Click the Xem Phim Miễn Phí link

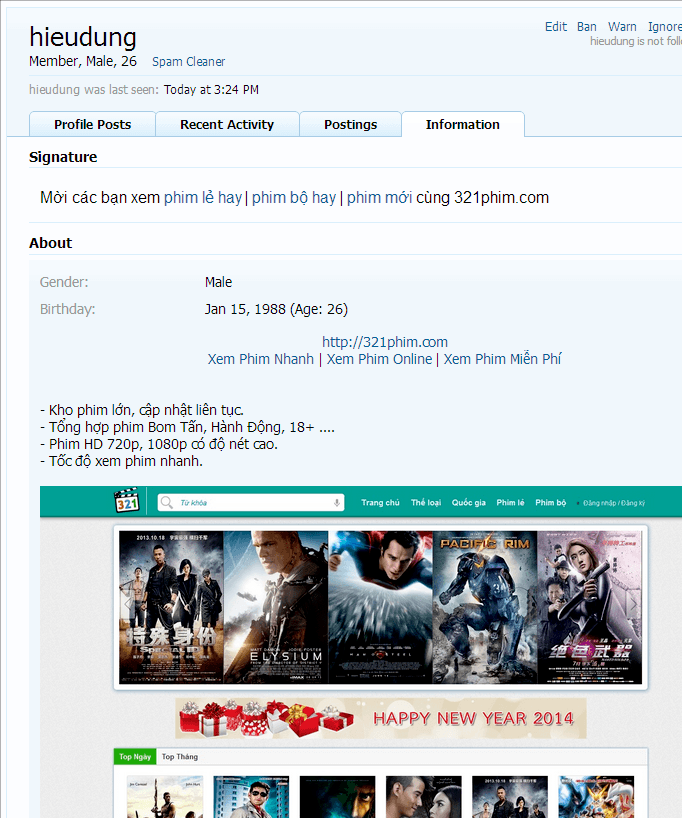[x=502, y=359]
